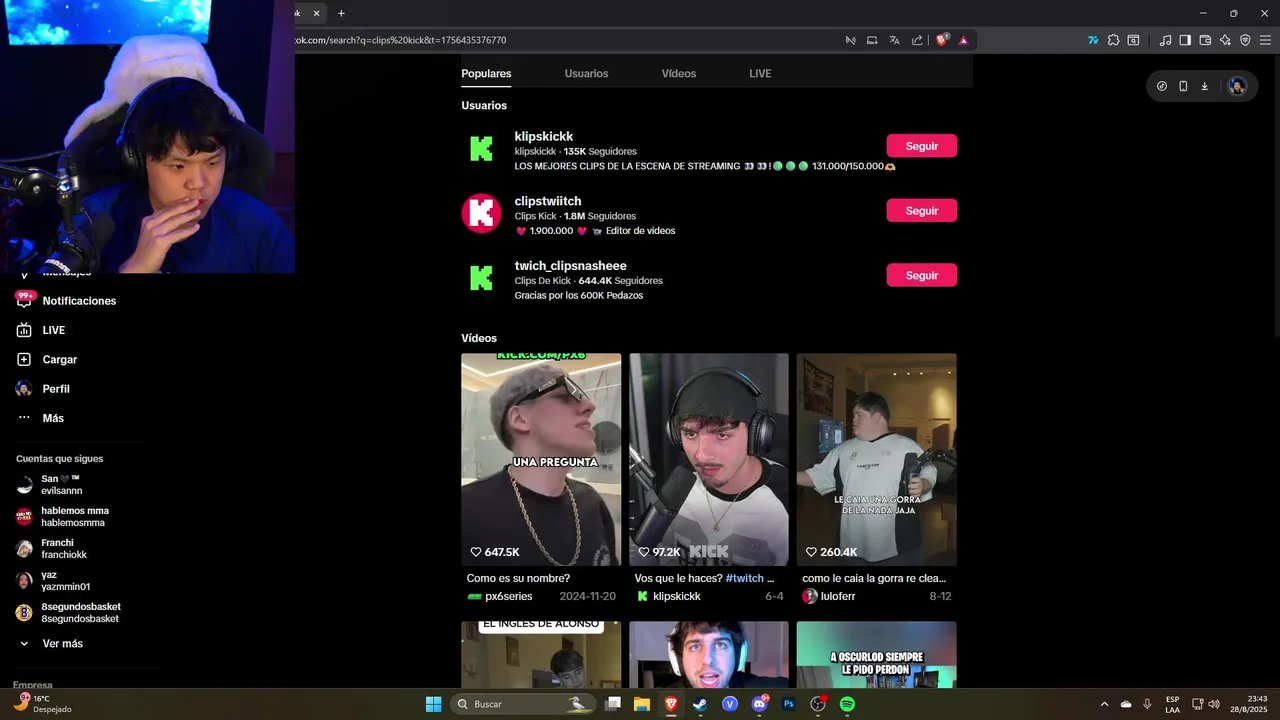
Task: Open 'A OSCURLOD SIEMPRE' video thumbnail
Action: (876, 654)
